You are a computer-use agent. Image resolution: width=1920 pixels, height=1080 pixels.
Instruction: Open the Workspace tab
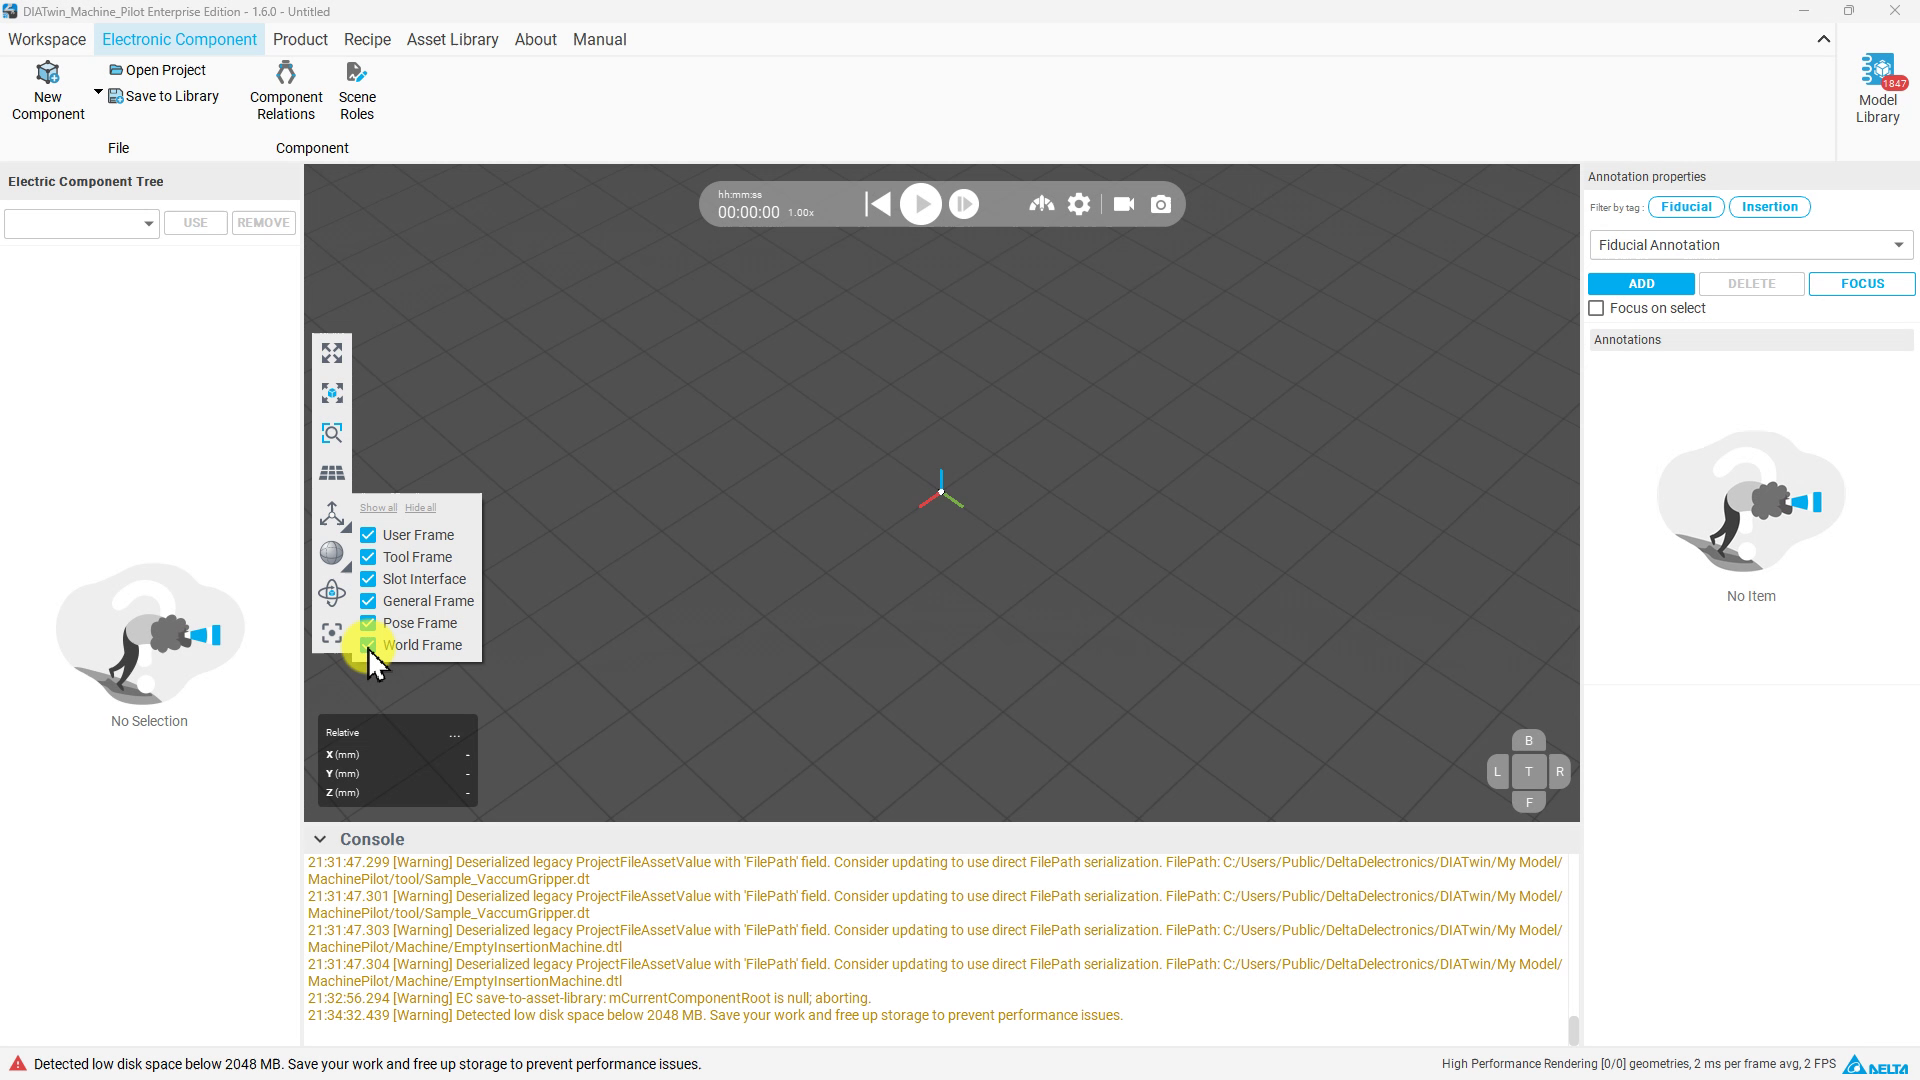47,39
